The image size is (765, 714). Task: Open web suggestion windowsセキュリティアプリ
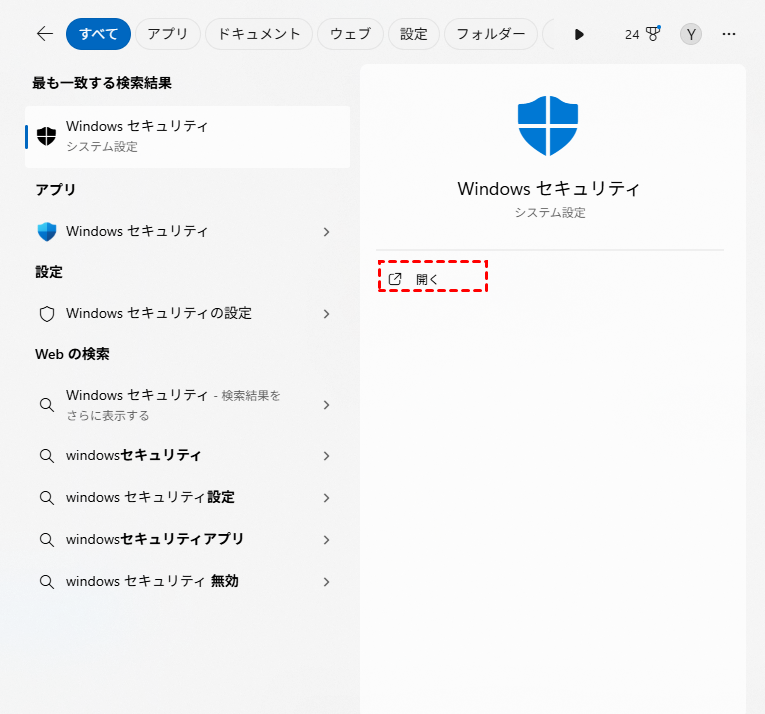click(187, 540)
